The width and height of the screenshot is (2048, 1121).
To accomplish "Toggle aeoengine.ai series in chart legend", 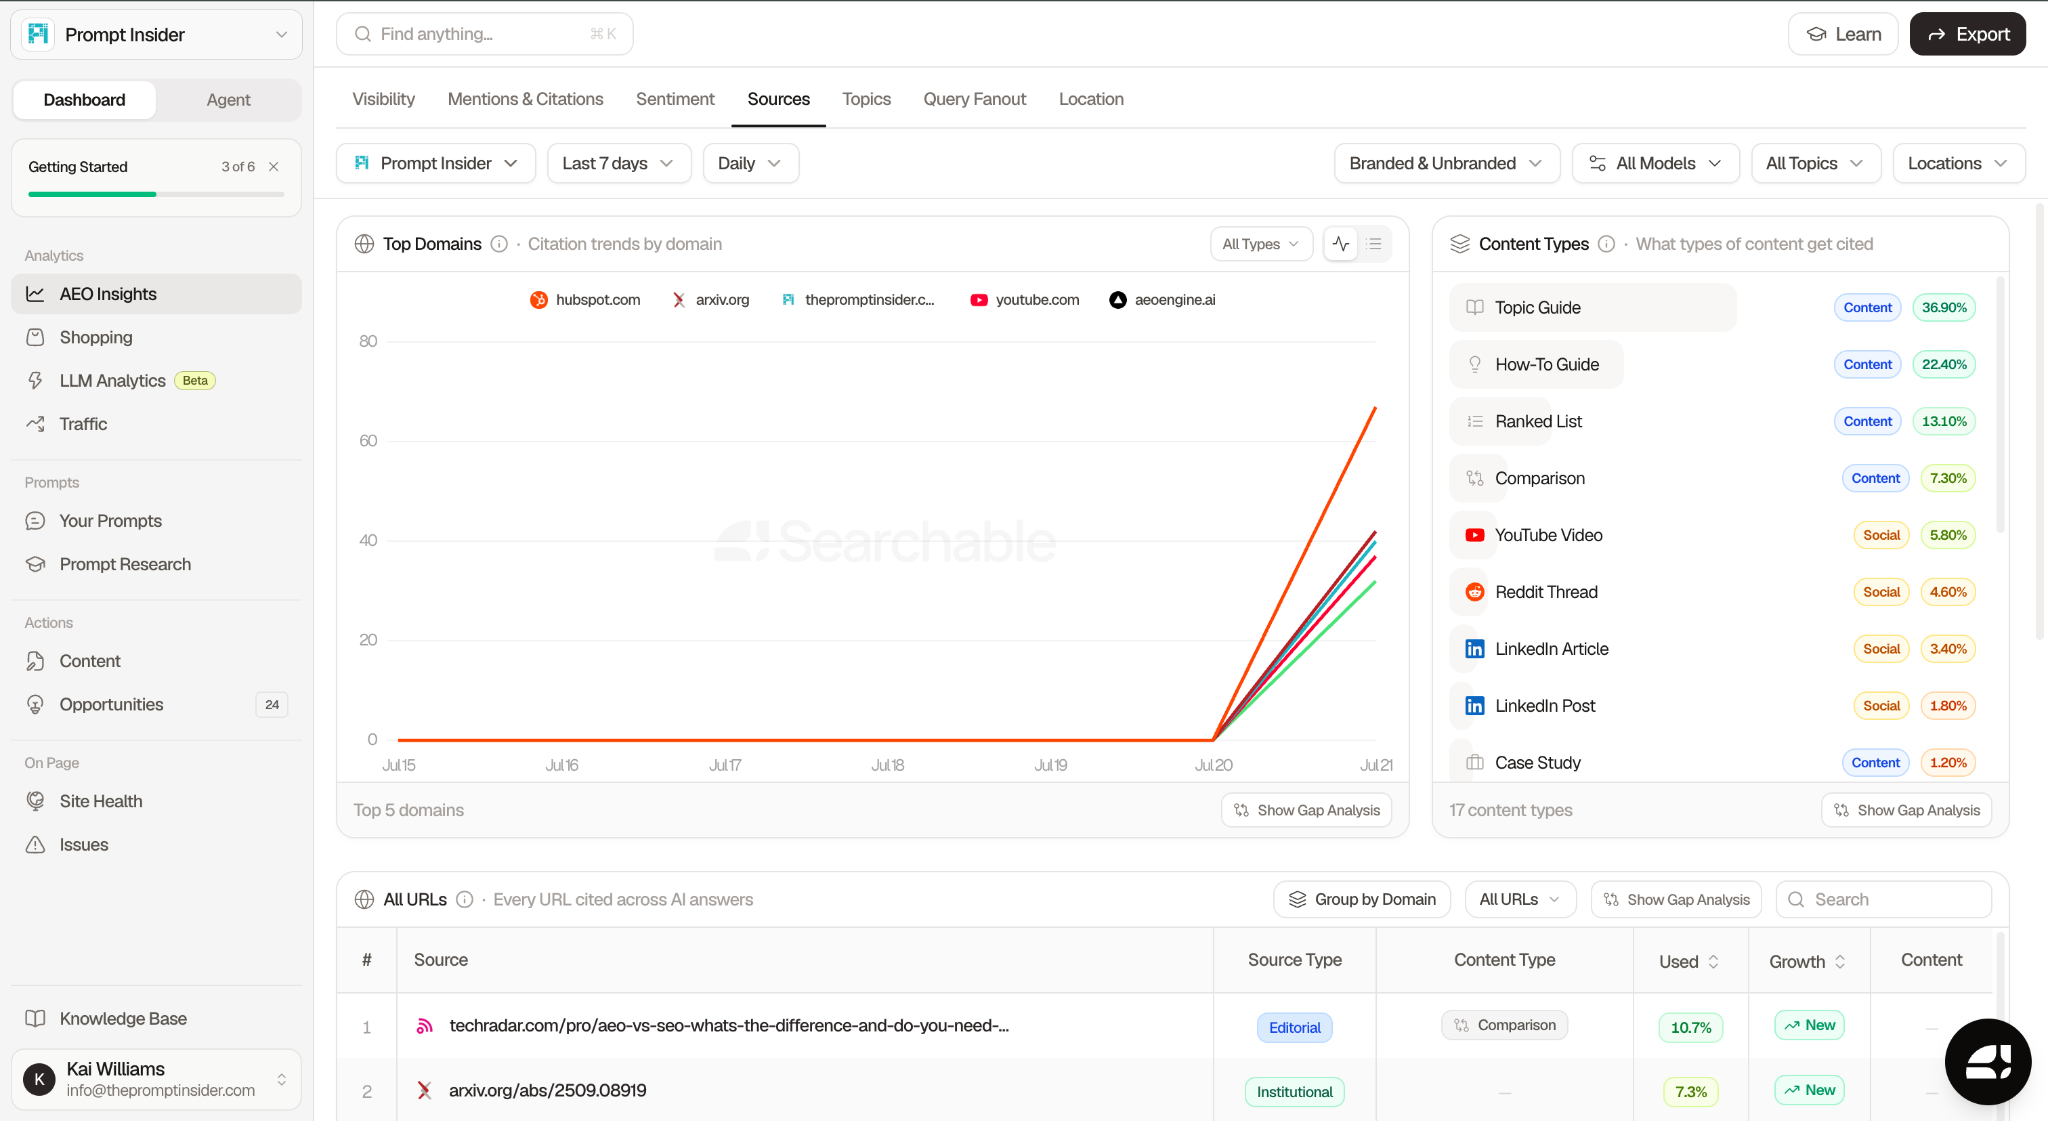I will [x=1163, y=300].
